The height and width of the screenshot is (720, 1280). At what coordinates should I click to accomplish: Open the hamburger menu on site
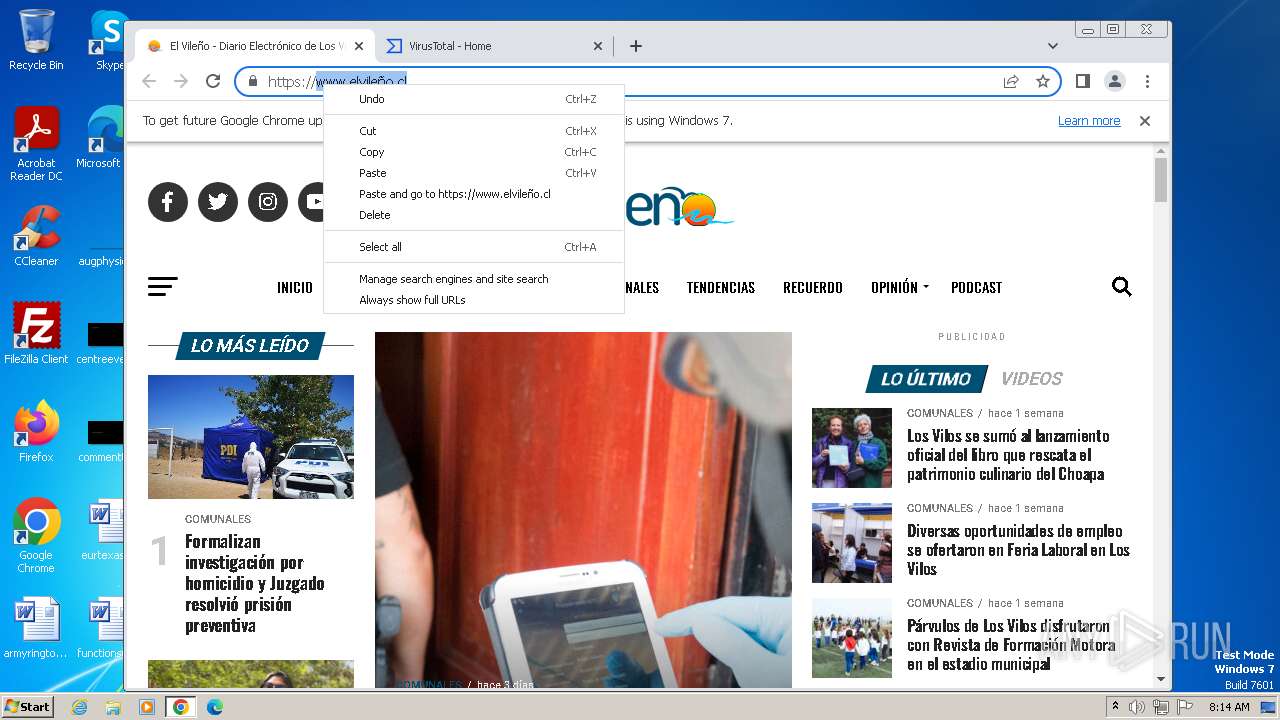[163, 287]
